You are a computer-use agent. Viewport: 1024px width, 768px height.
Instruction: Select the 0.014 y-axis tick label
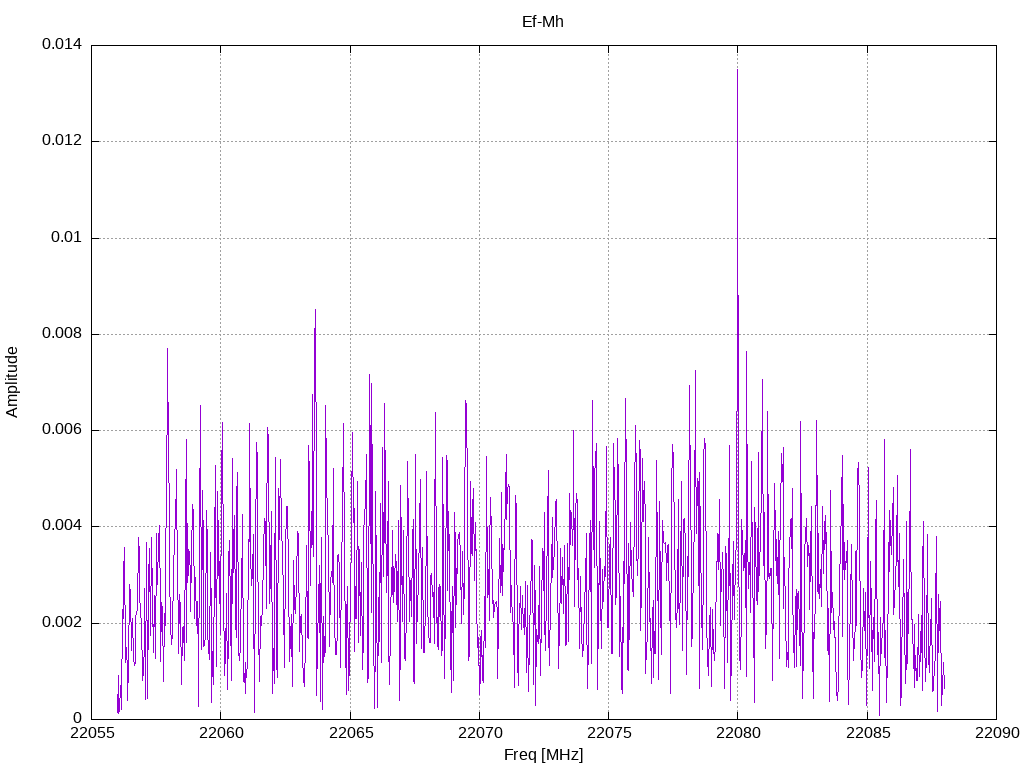pyautogui.click(x=61, y=45)
